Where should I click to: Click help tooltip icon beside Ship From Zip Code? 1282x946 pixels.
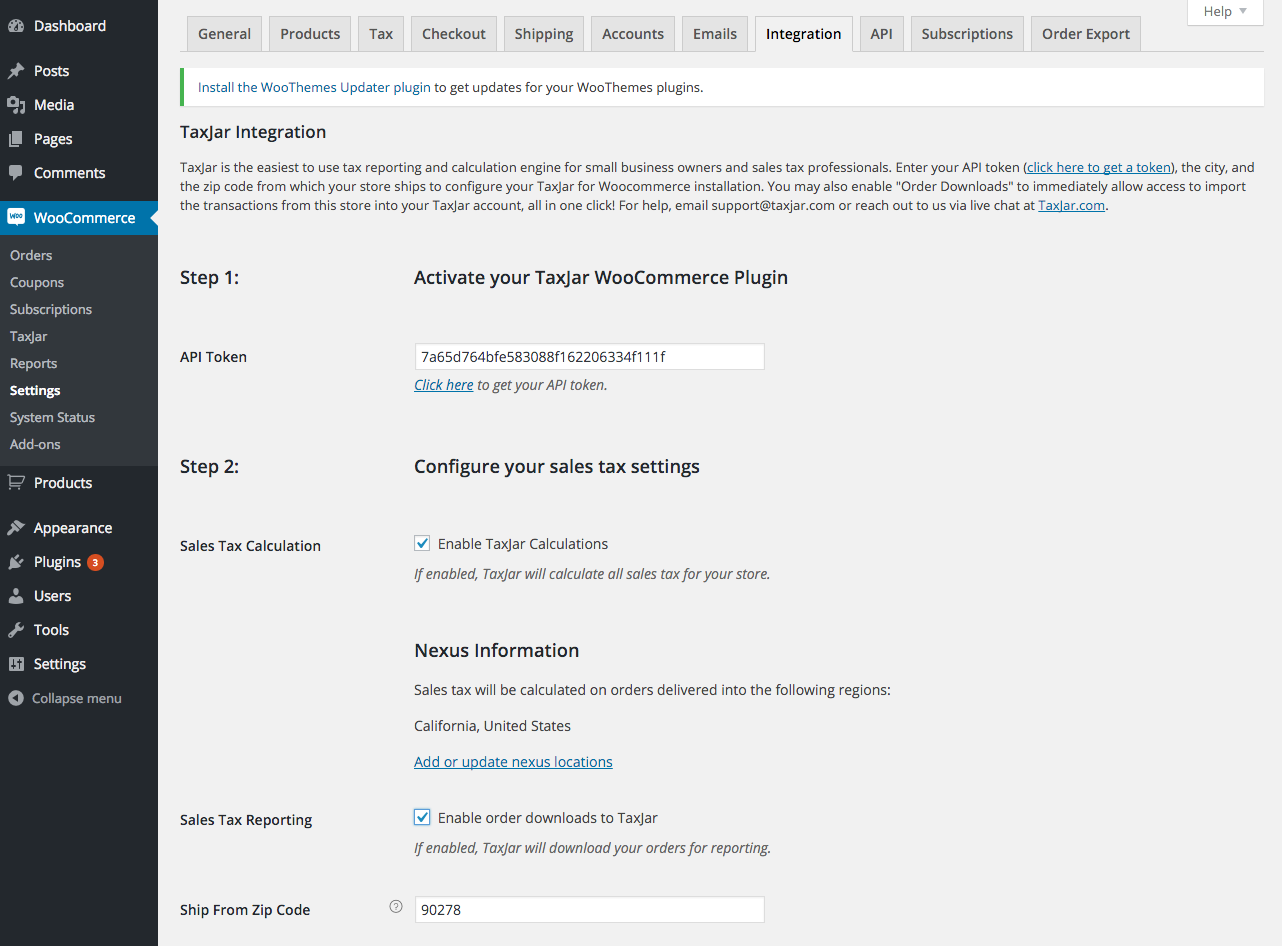point(395,907)
